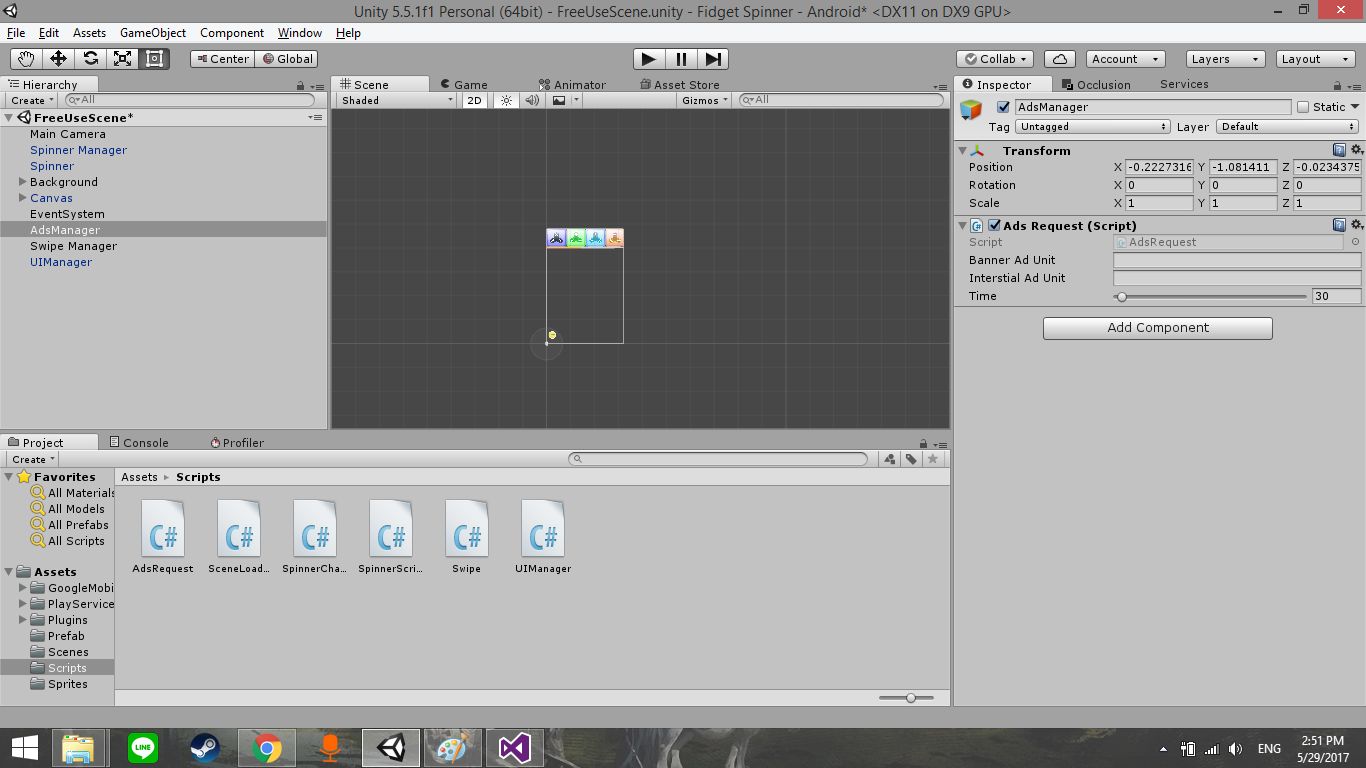Select the Scale tool

tap(122, 59)
